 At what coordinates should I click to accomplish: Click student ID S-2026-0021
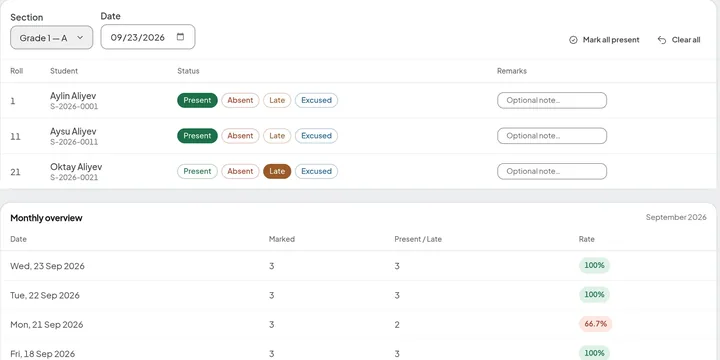[74, 177]
